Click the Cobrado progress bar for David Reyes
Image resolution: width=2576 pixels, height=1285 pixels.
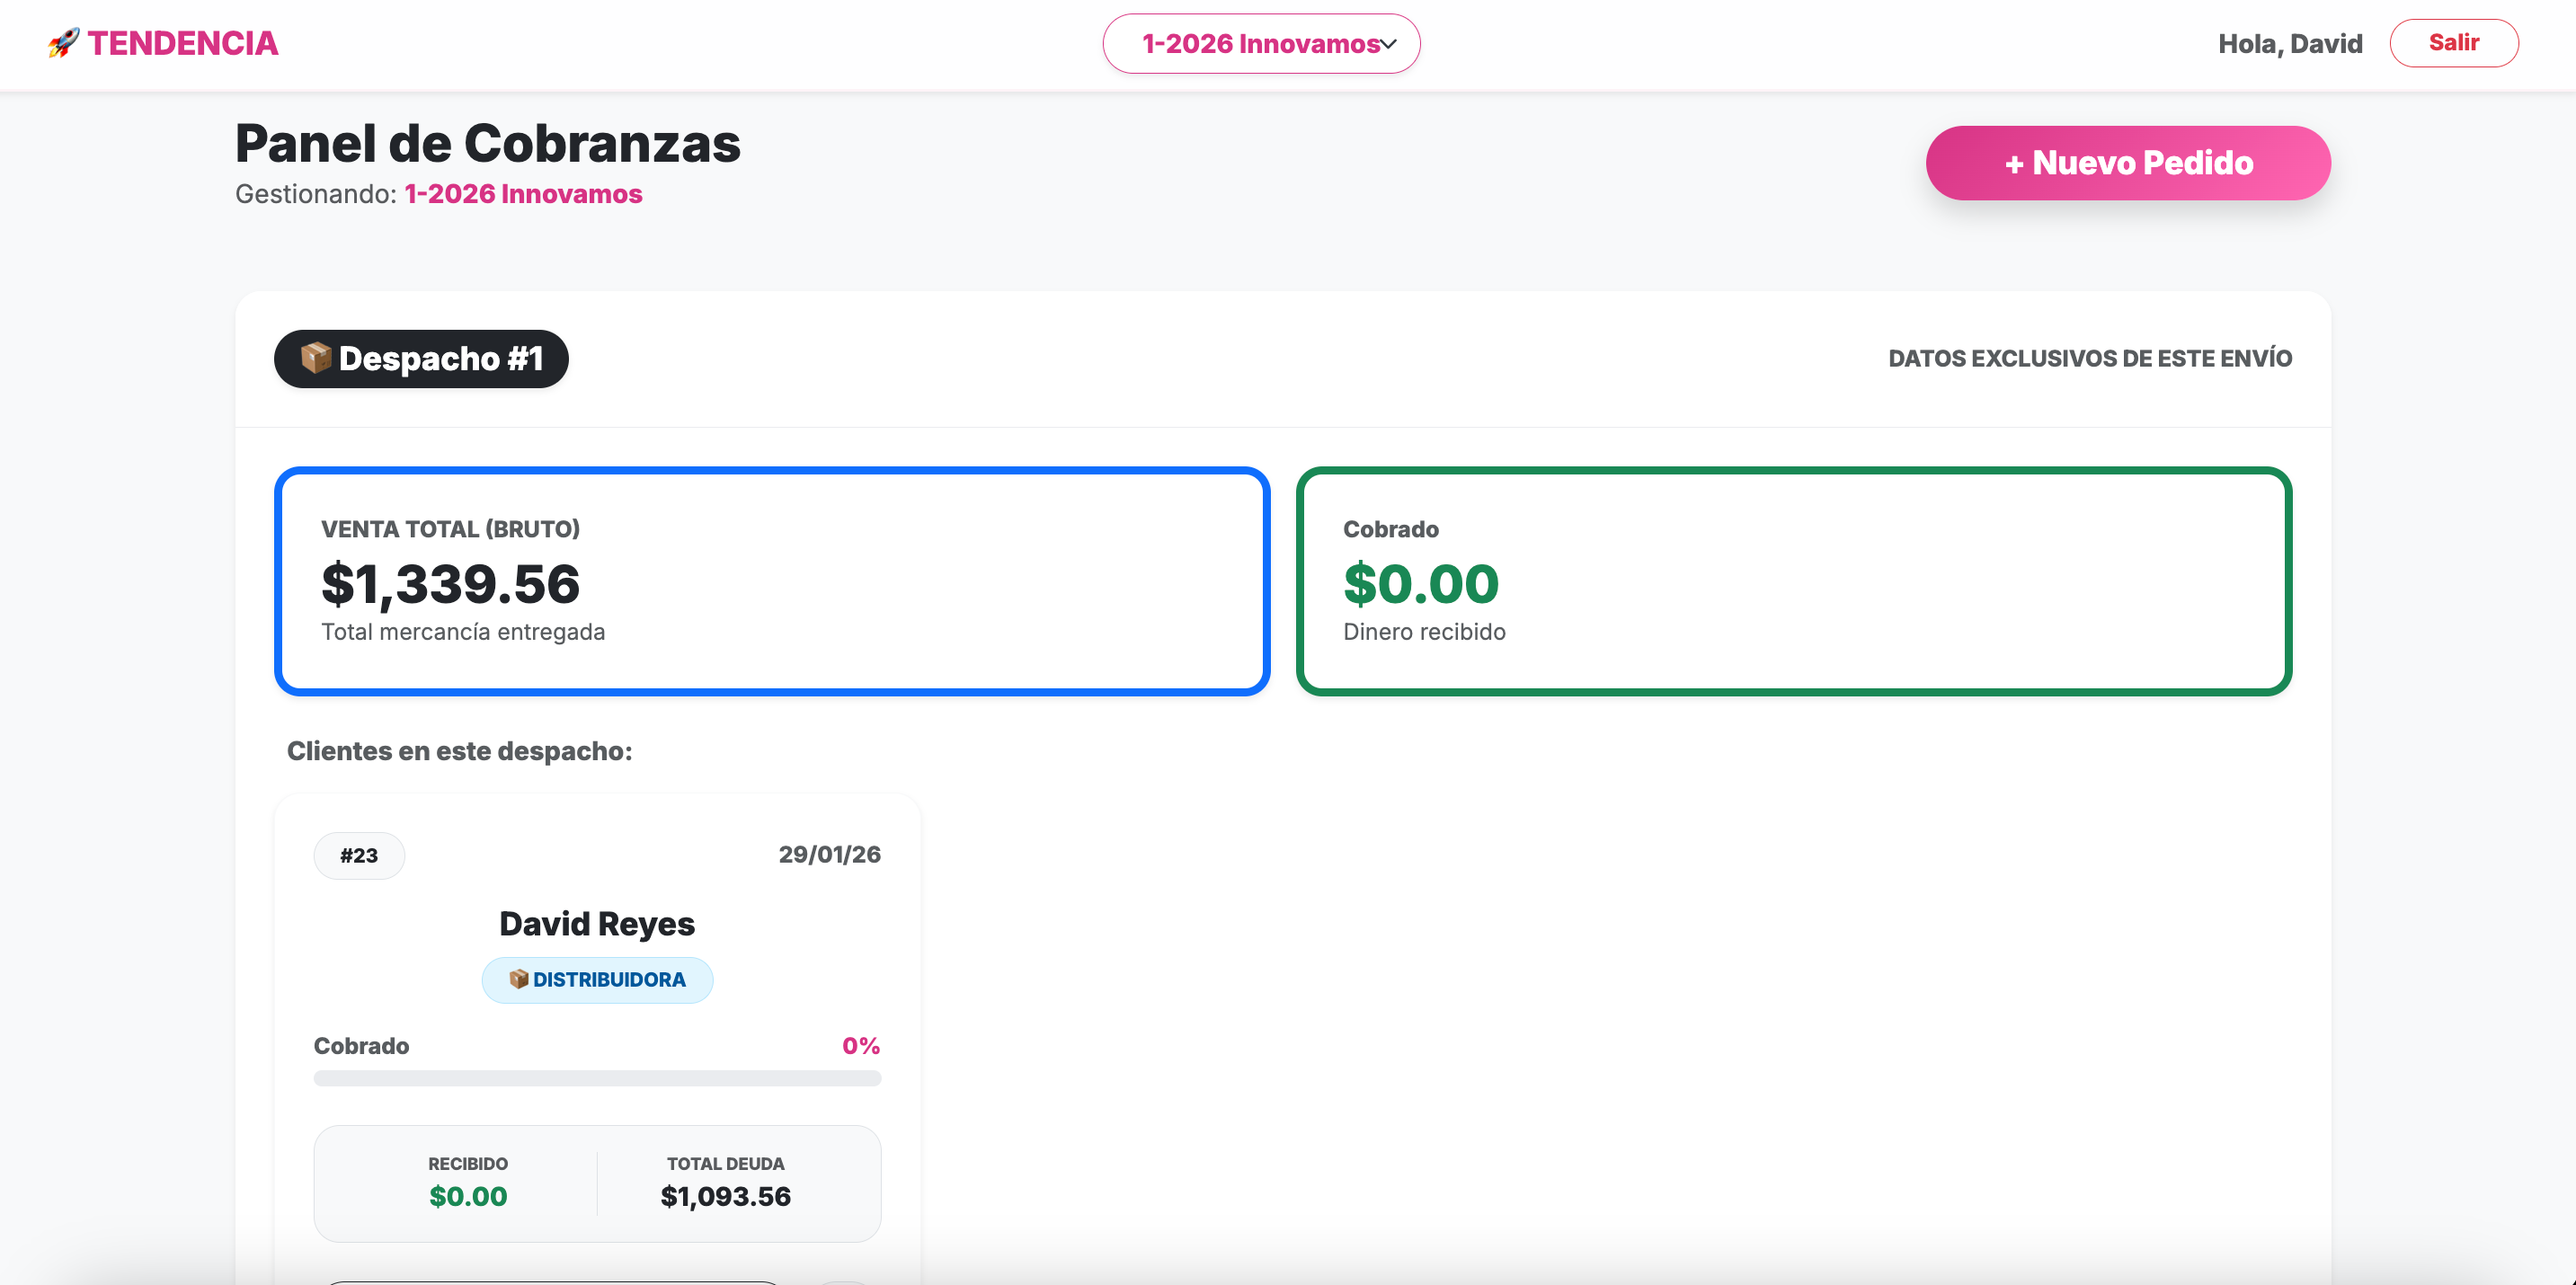point(597,1078)
